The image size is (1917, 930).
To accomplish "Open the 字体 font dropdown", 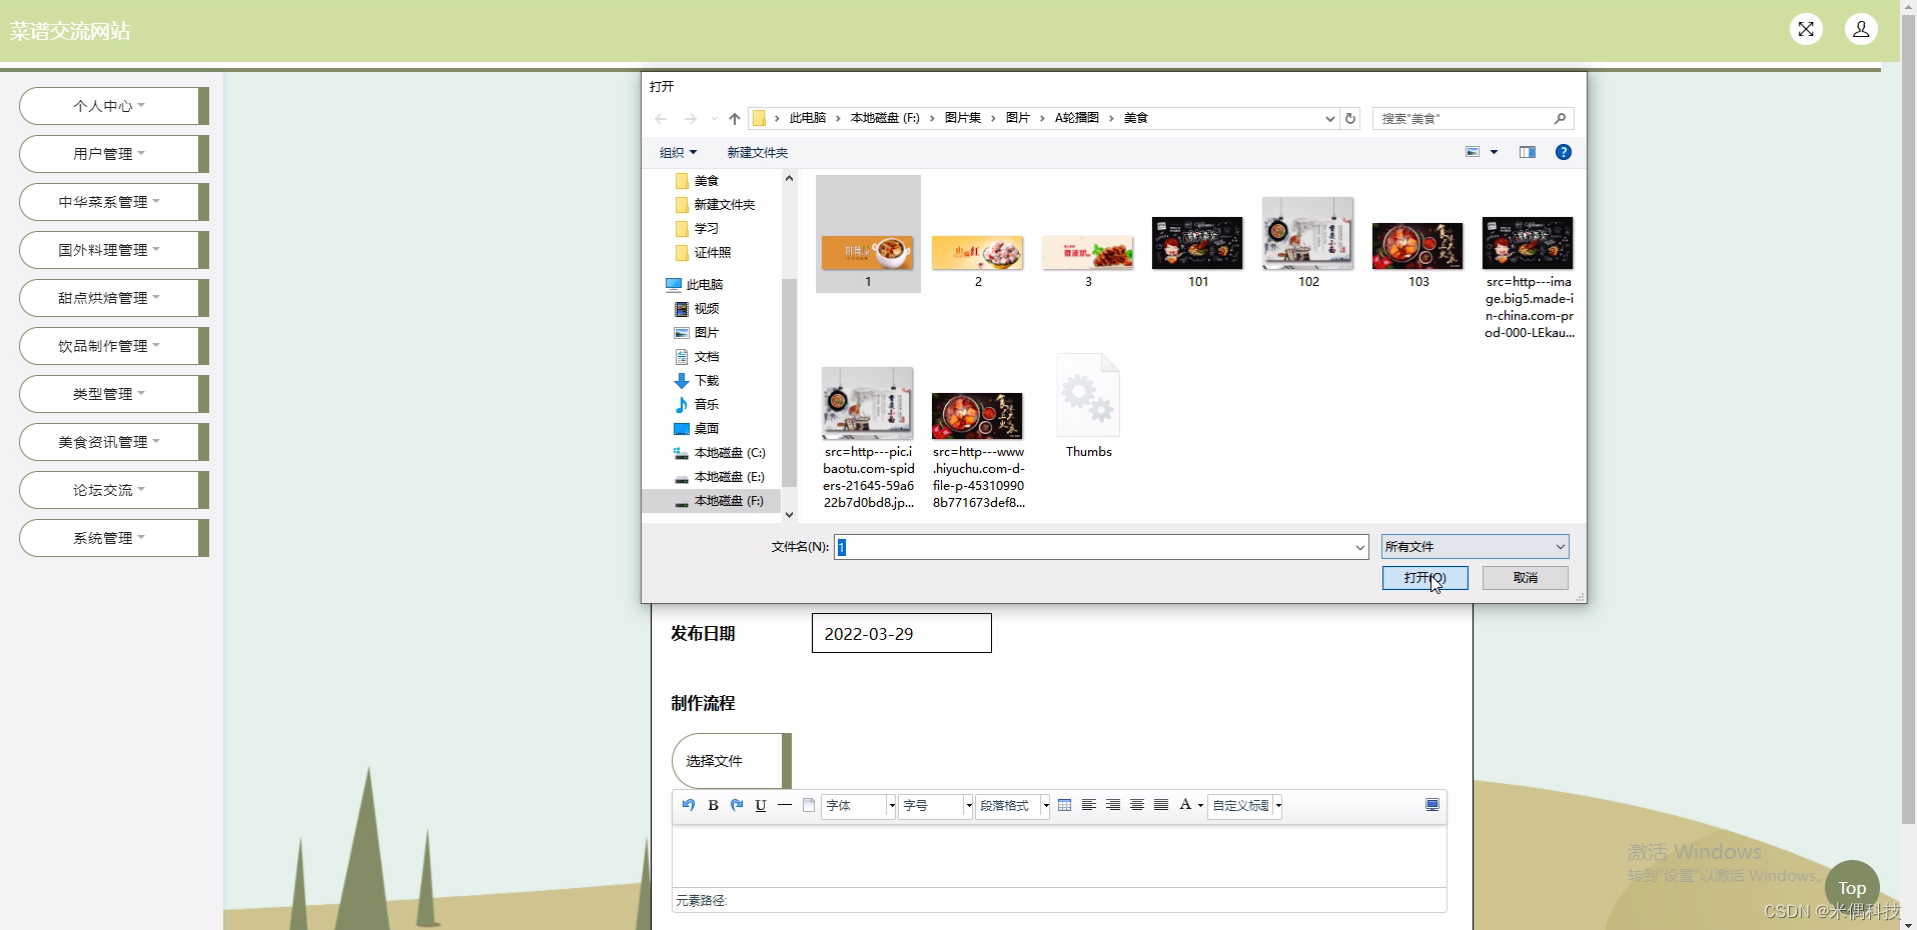I will click(858, 806).
